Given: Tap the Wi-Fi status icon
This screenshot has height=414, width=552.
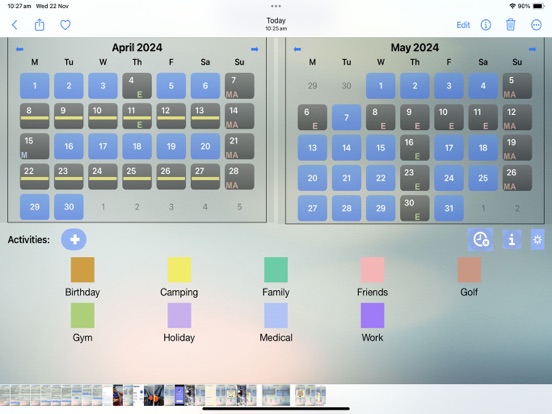Looking at the screenshot, I should tap(512, 6).
